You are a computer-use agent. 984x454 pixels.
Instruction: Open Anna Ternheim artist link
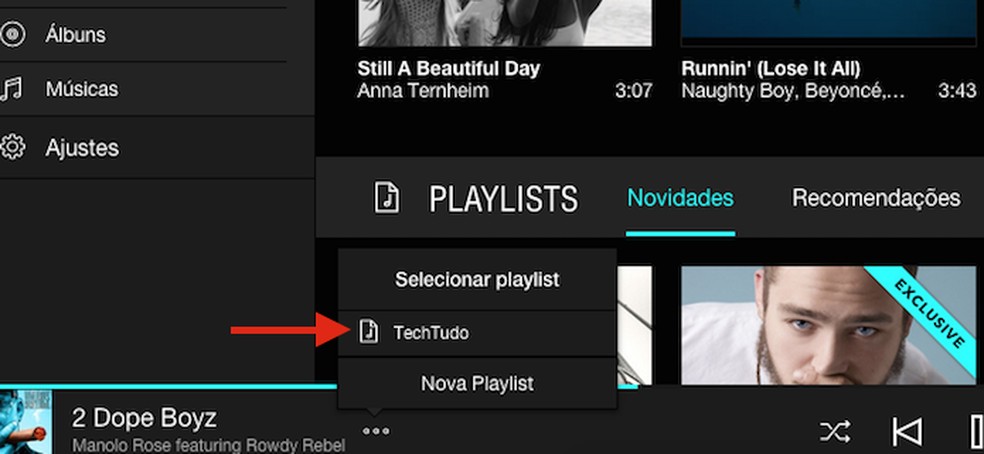(x=423, y=91)
